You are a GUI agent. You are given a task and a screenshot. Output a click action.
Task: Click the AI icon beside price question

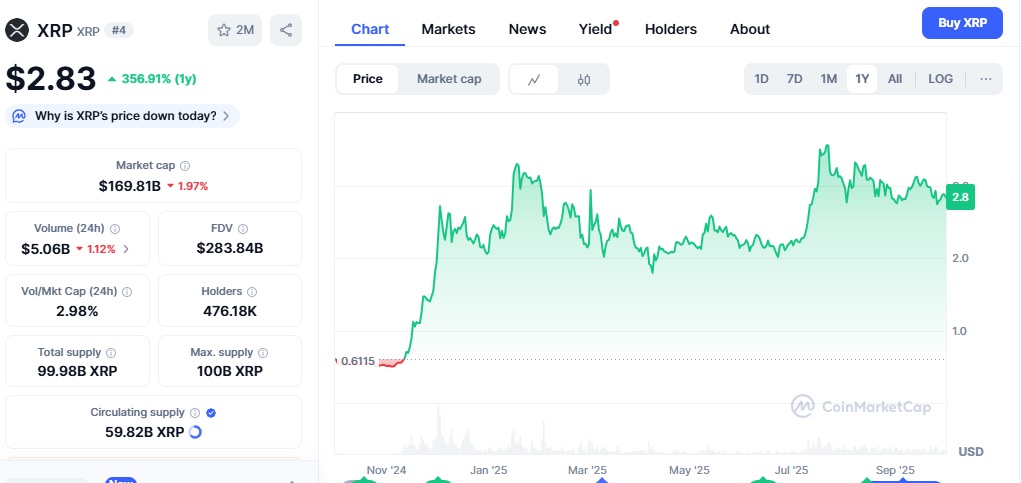pyautogui.click(x=20, y=117)
